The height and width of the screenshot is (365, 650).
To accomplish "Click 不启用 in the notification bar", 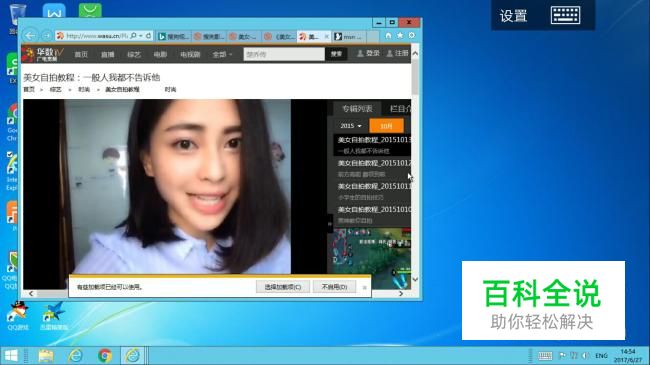I will click(x=334, y=287).
